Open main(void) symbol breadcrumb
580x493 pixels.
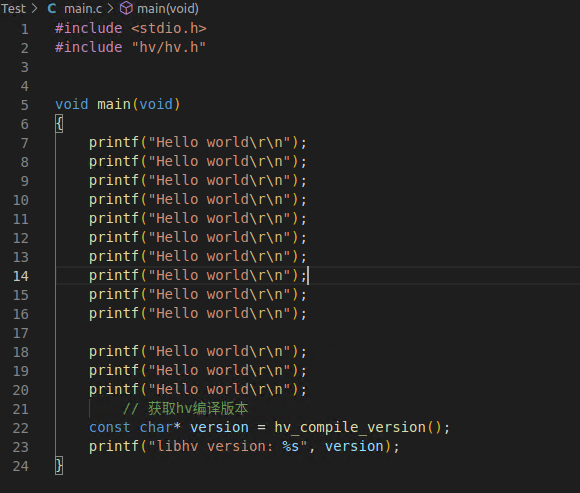pyautogui.click(x=168, y=8)
